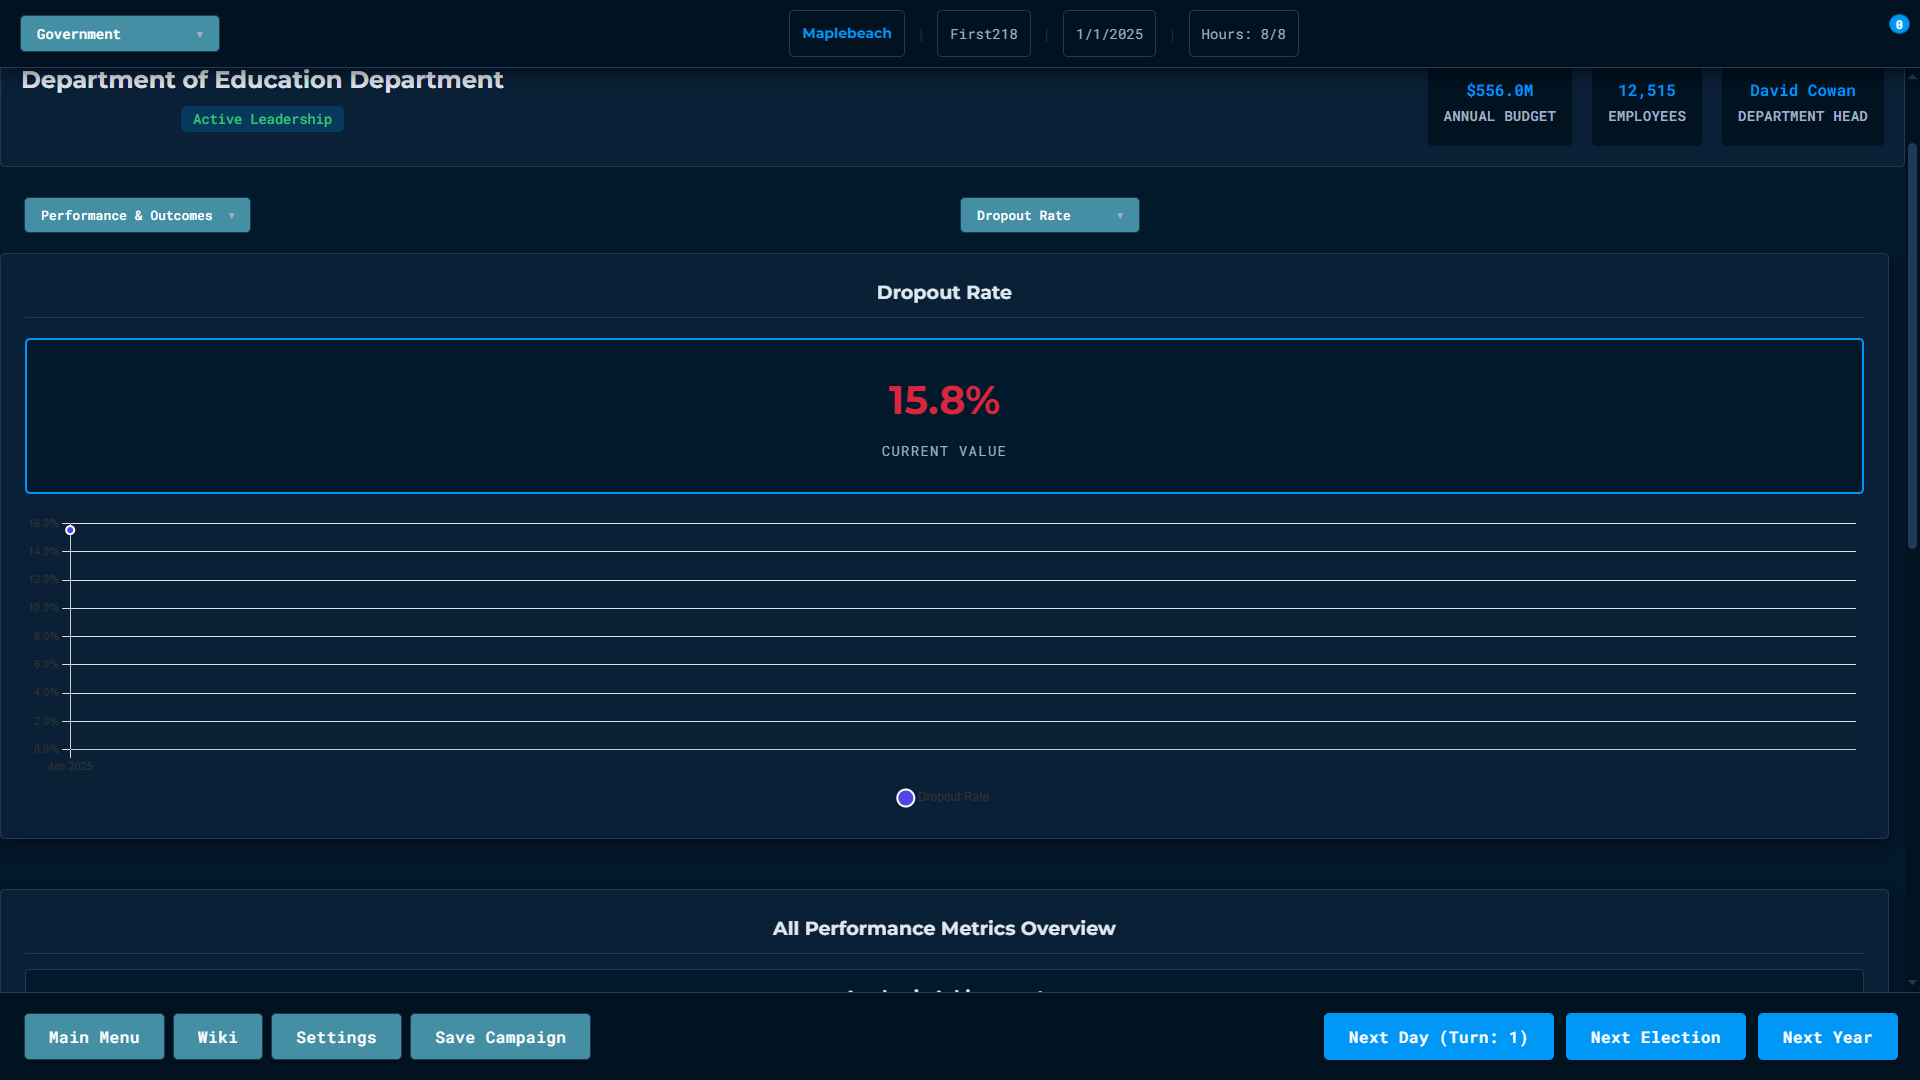Select the Hours 8/8 indicator
Image resolution: width=1920 pixels, height=1080 pixels.
click(x=1242, y=34)
